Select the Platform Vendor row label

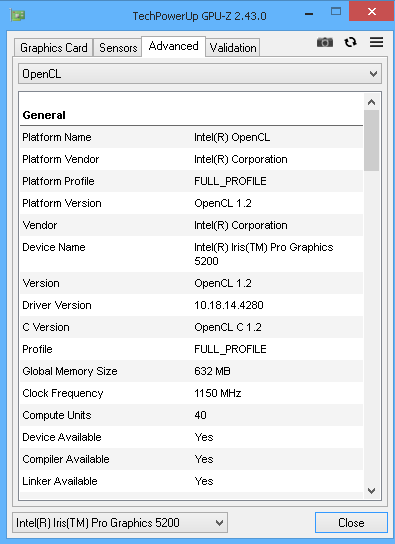(x=61, y=159)
